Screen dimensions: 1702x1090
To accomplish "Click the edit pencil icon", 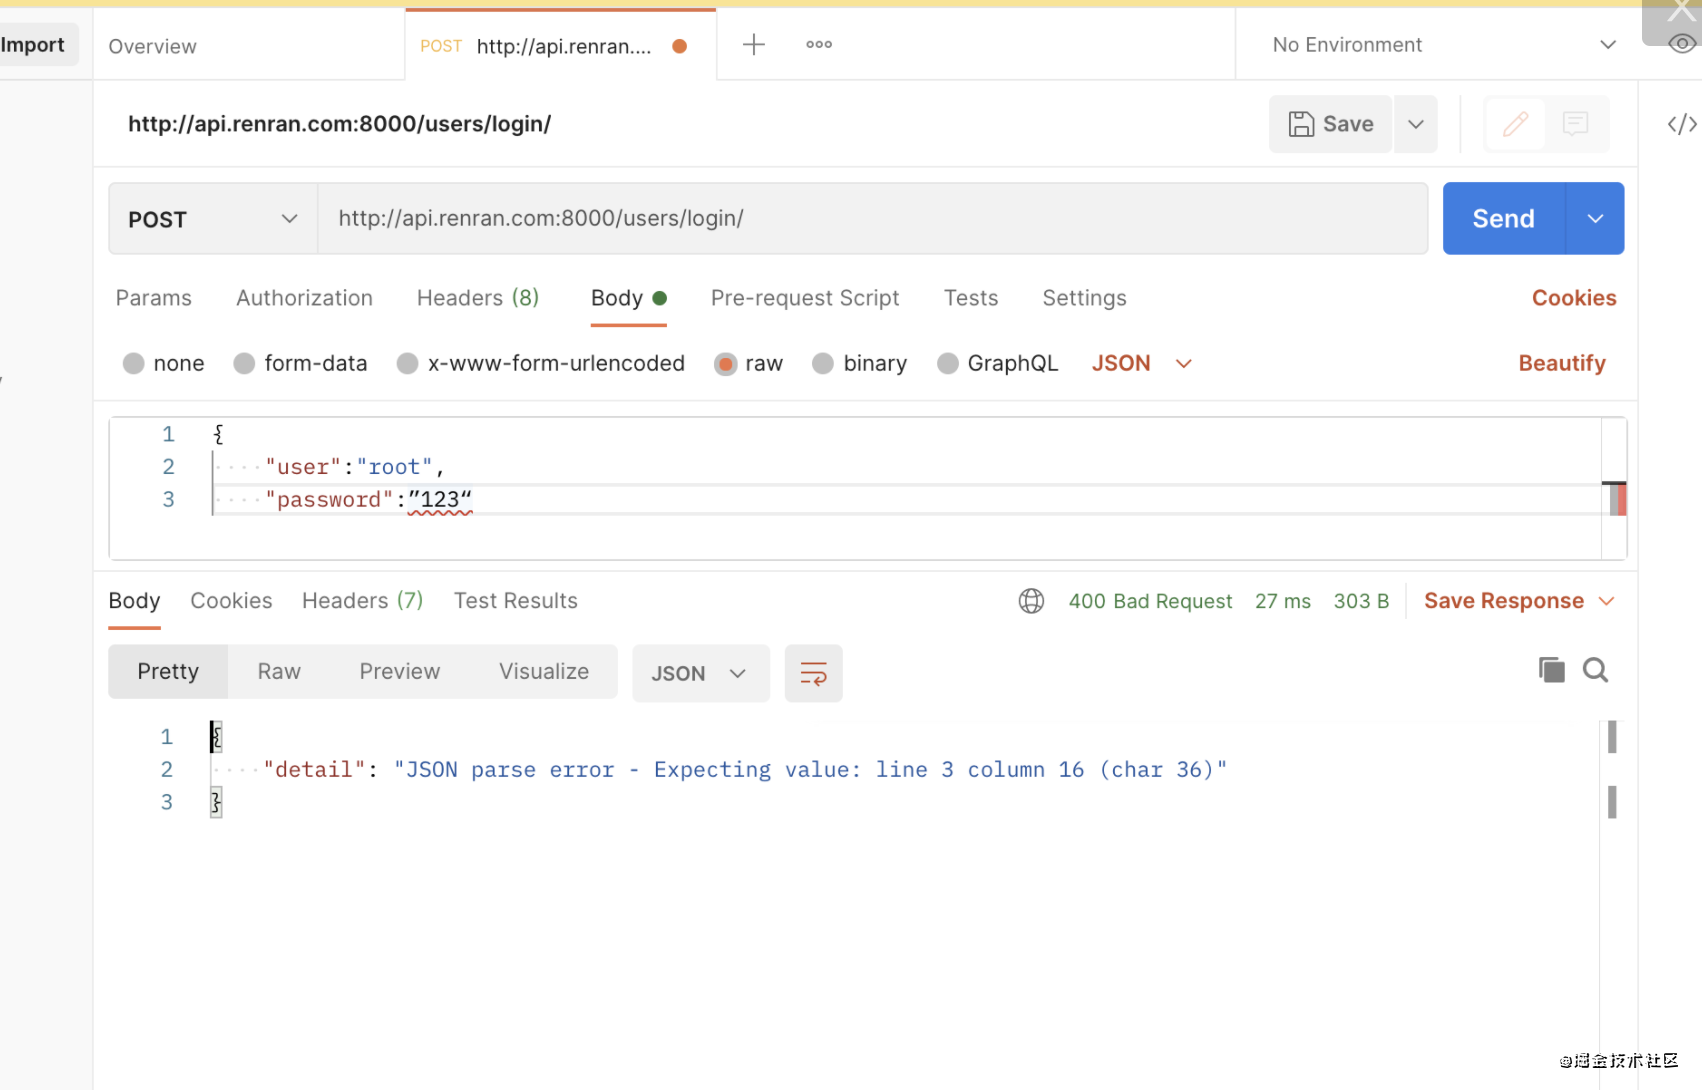I will tap(1515, 124).
